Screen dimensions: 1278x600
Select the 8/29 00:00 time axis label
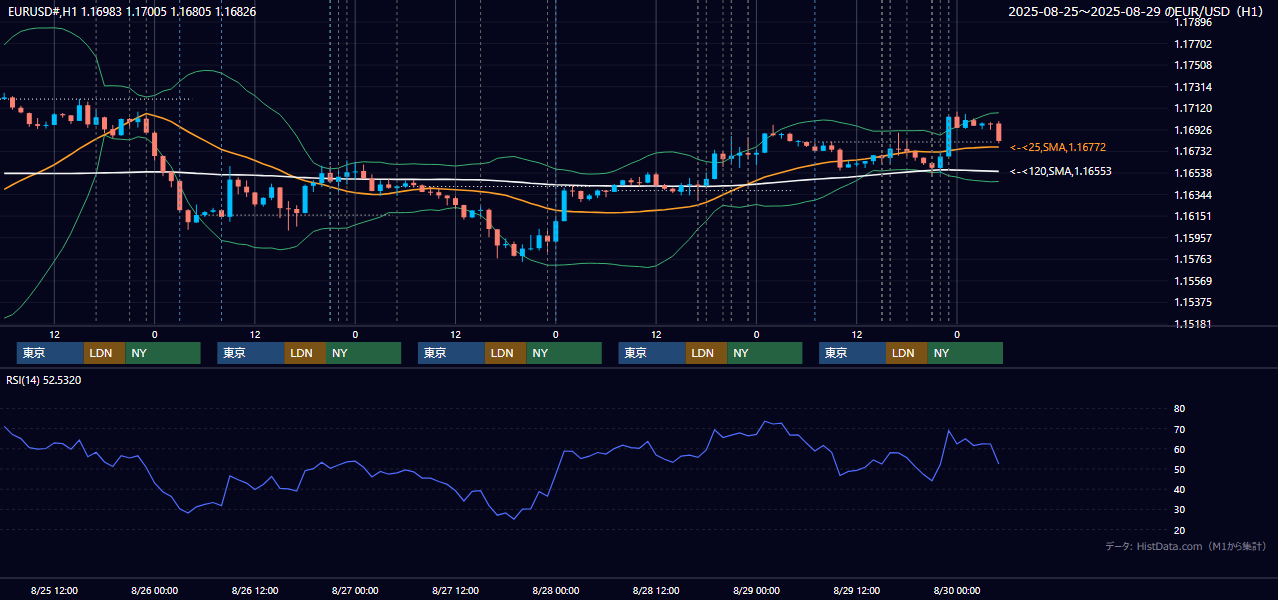point(757,590)
